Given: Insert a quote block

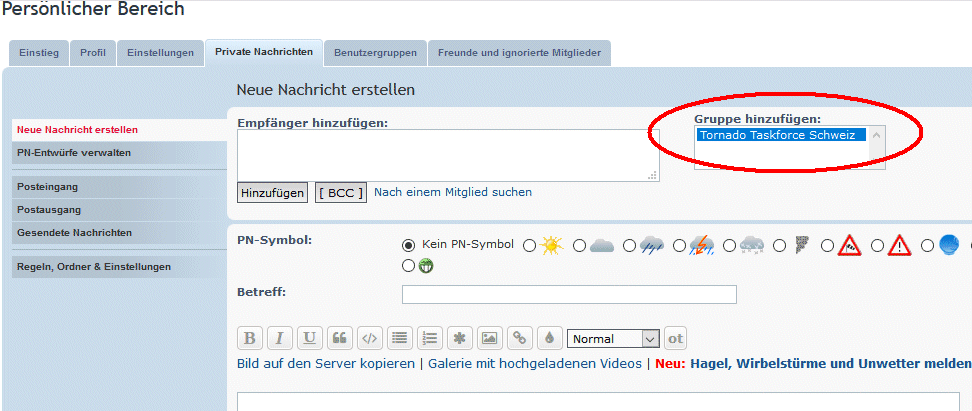Looking at the screenshot, I should 339,338.
